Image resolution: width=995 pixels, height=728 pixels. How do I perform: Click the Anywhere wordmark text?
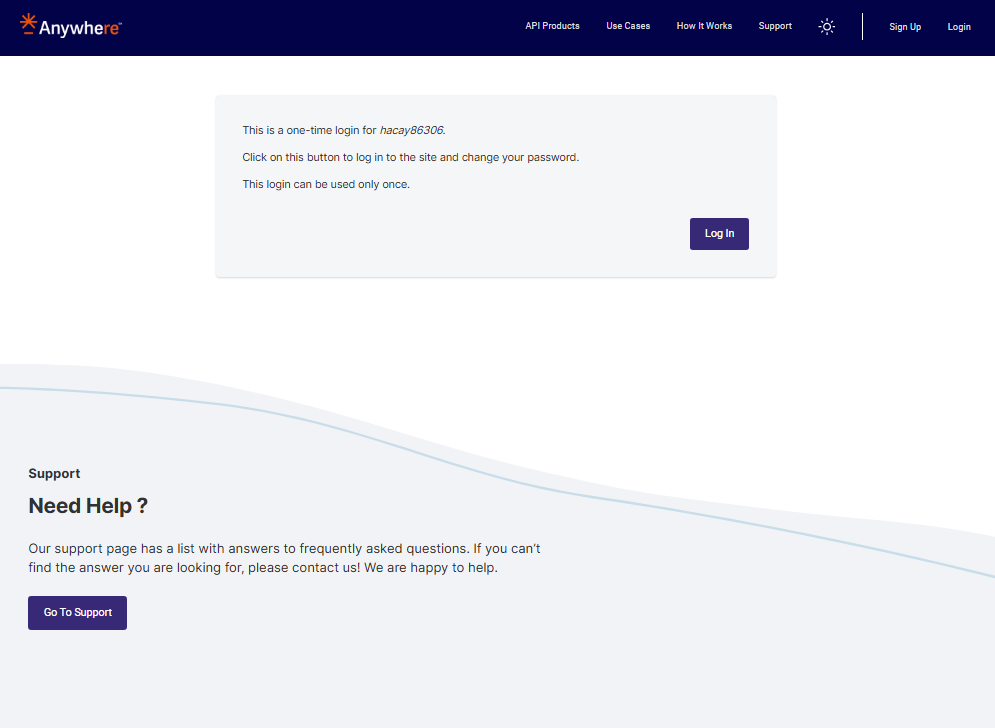click(x=80, y=28)
